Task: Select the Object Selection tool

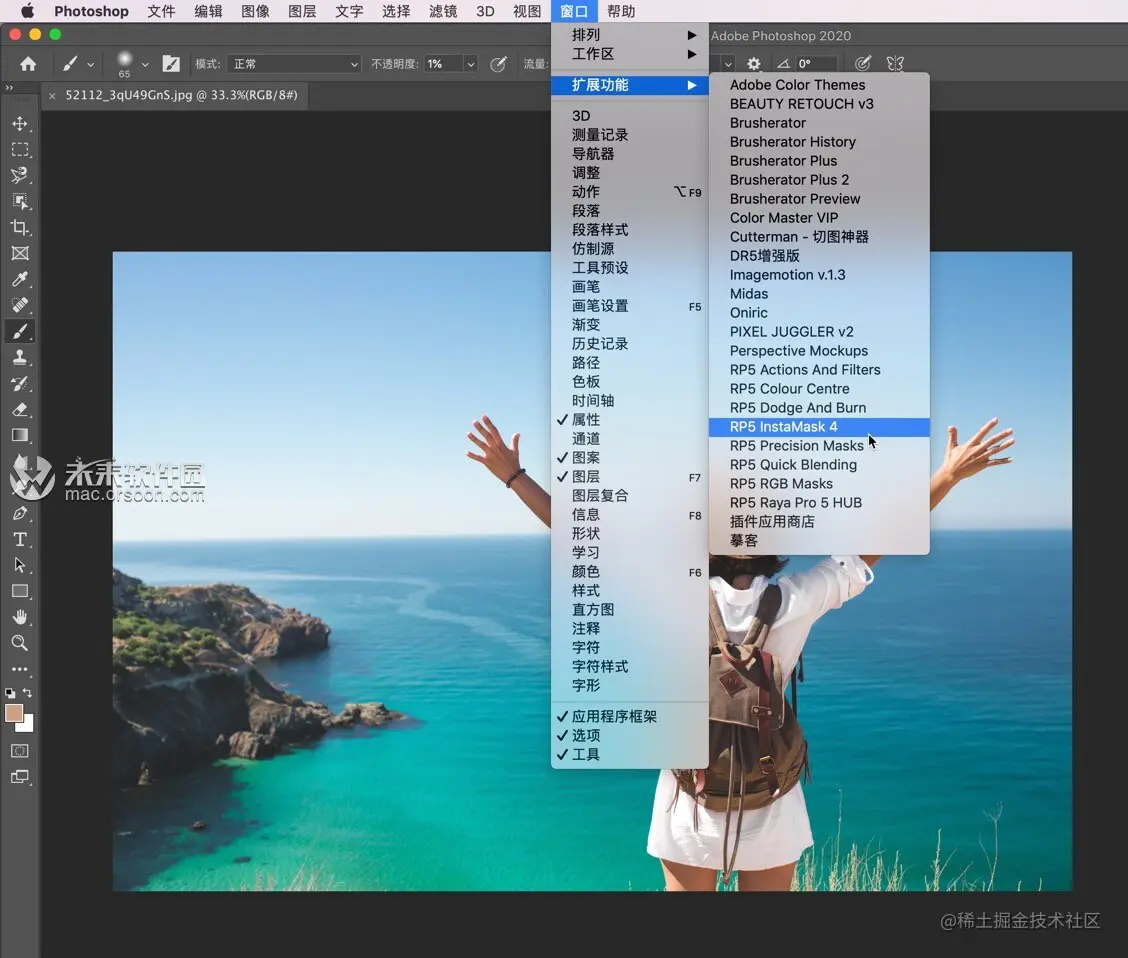Action: pyautogui.click(x=20, y=201)
